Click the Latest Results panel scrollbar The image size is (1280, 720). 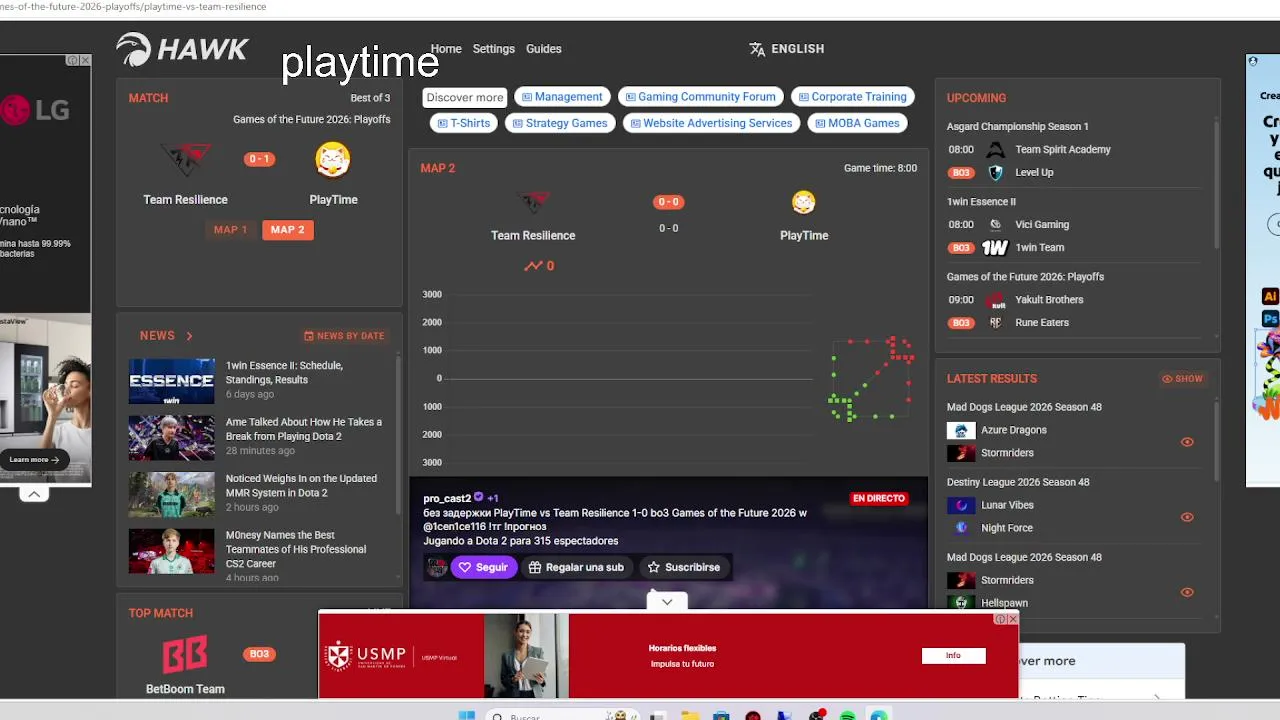tap(1217, 440)
